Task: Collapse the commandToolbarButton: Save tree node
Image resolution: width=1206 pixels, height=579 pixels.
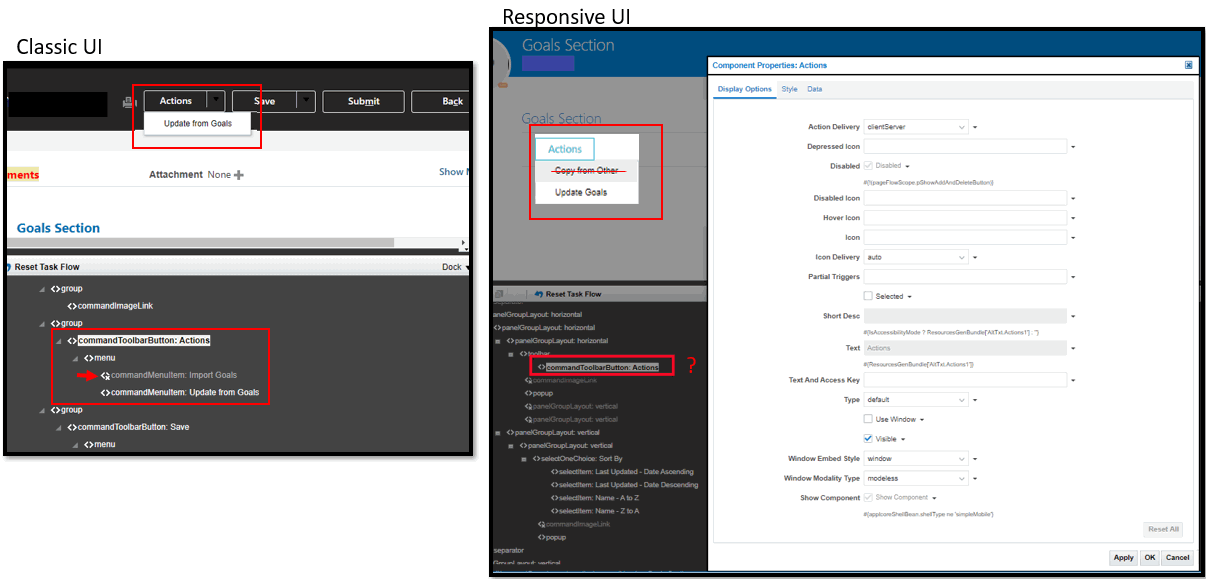Action: coord(59,427)
